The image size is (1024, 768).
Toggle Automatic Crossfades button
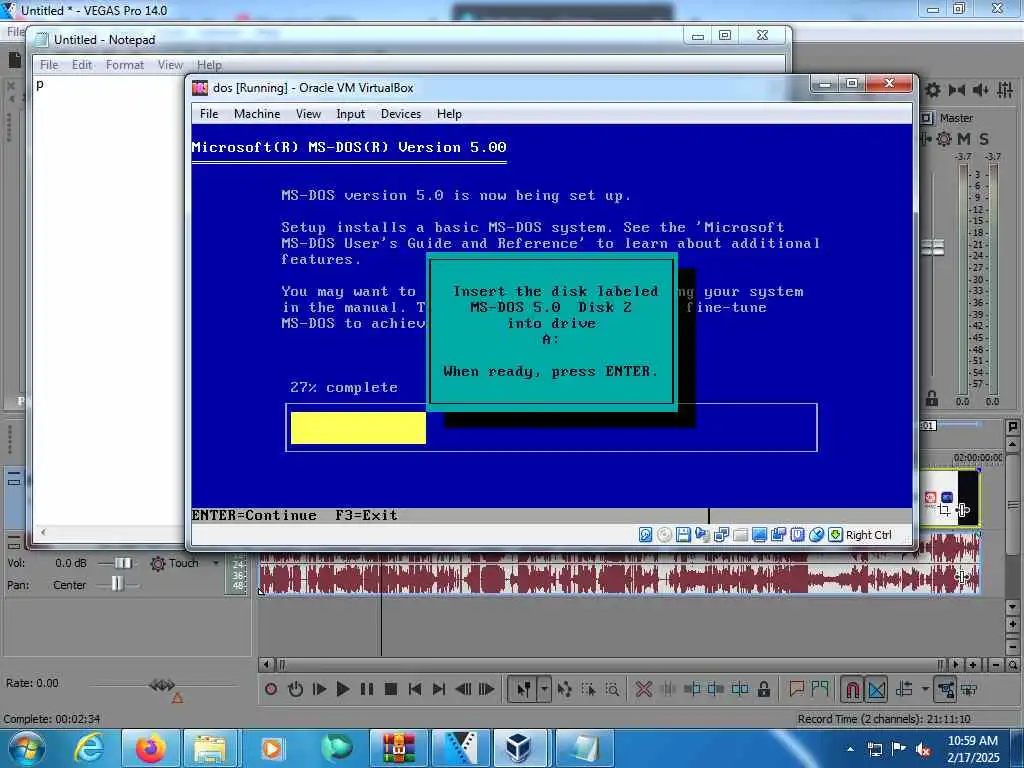point(876,689)
